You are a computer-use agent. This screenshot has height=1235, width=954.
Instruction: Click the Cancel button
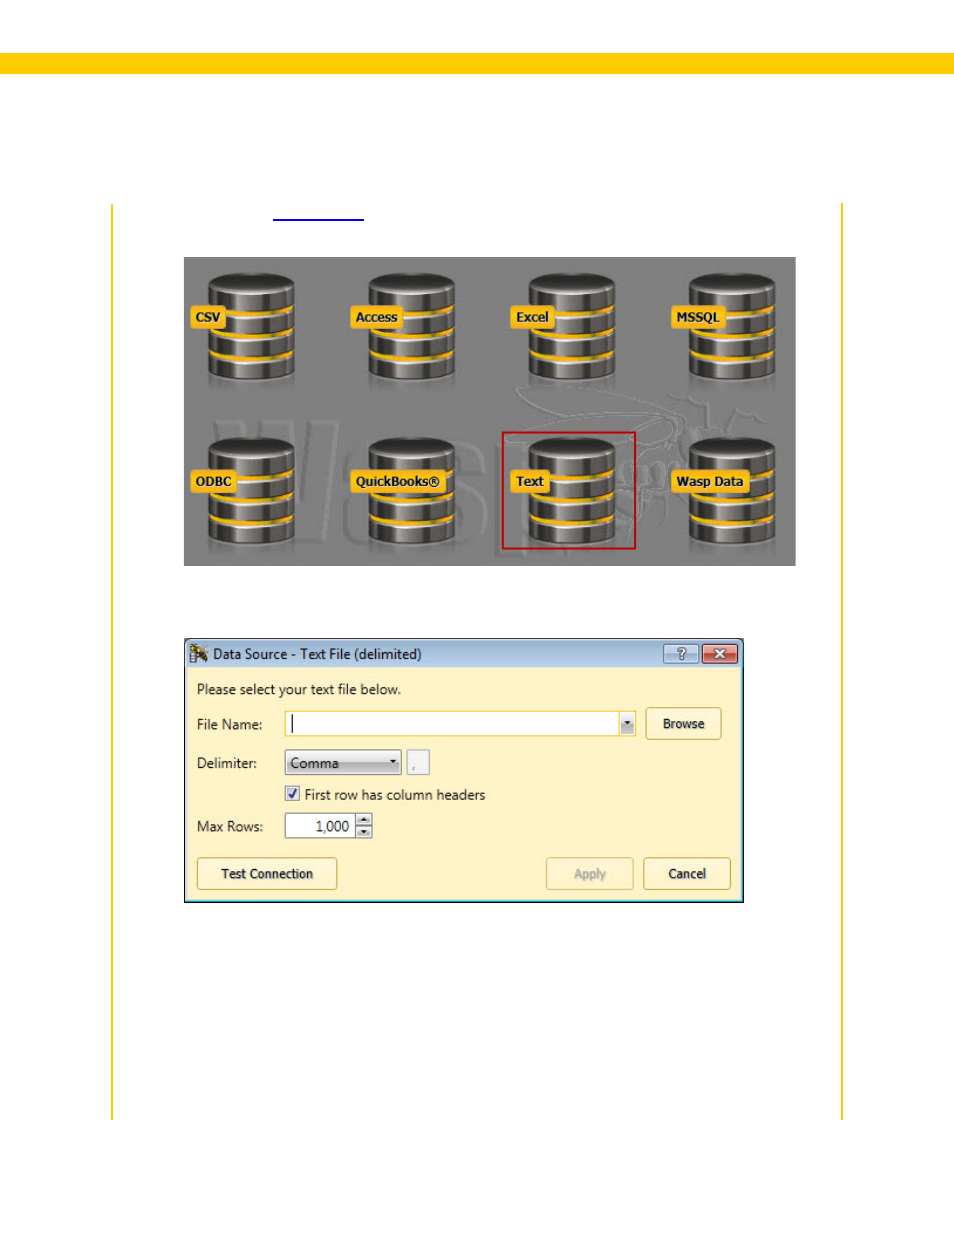(687, 874)
